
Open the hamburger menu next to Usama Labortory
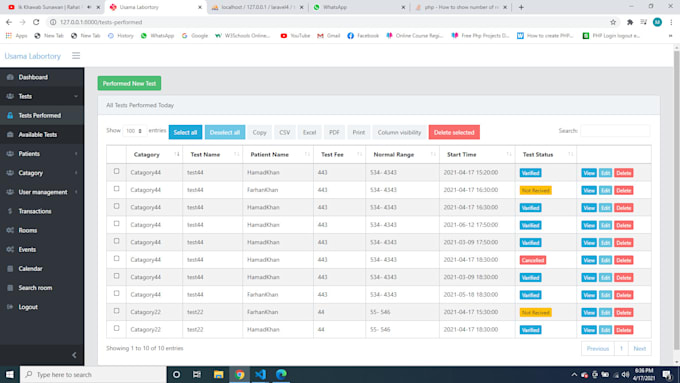76,56
